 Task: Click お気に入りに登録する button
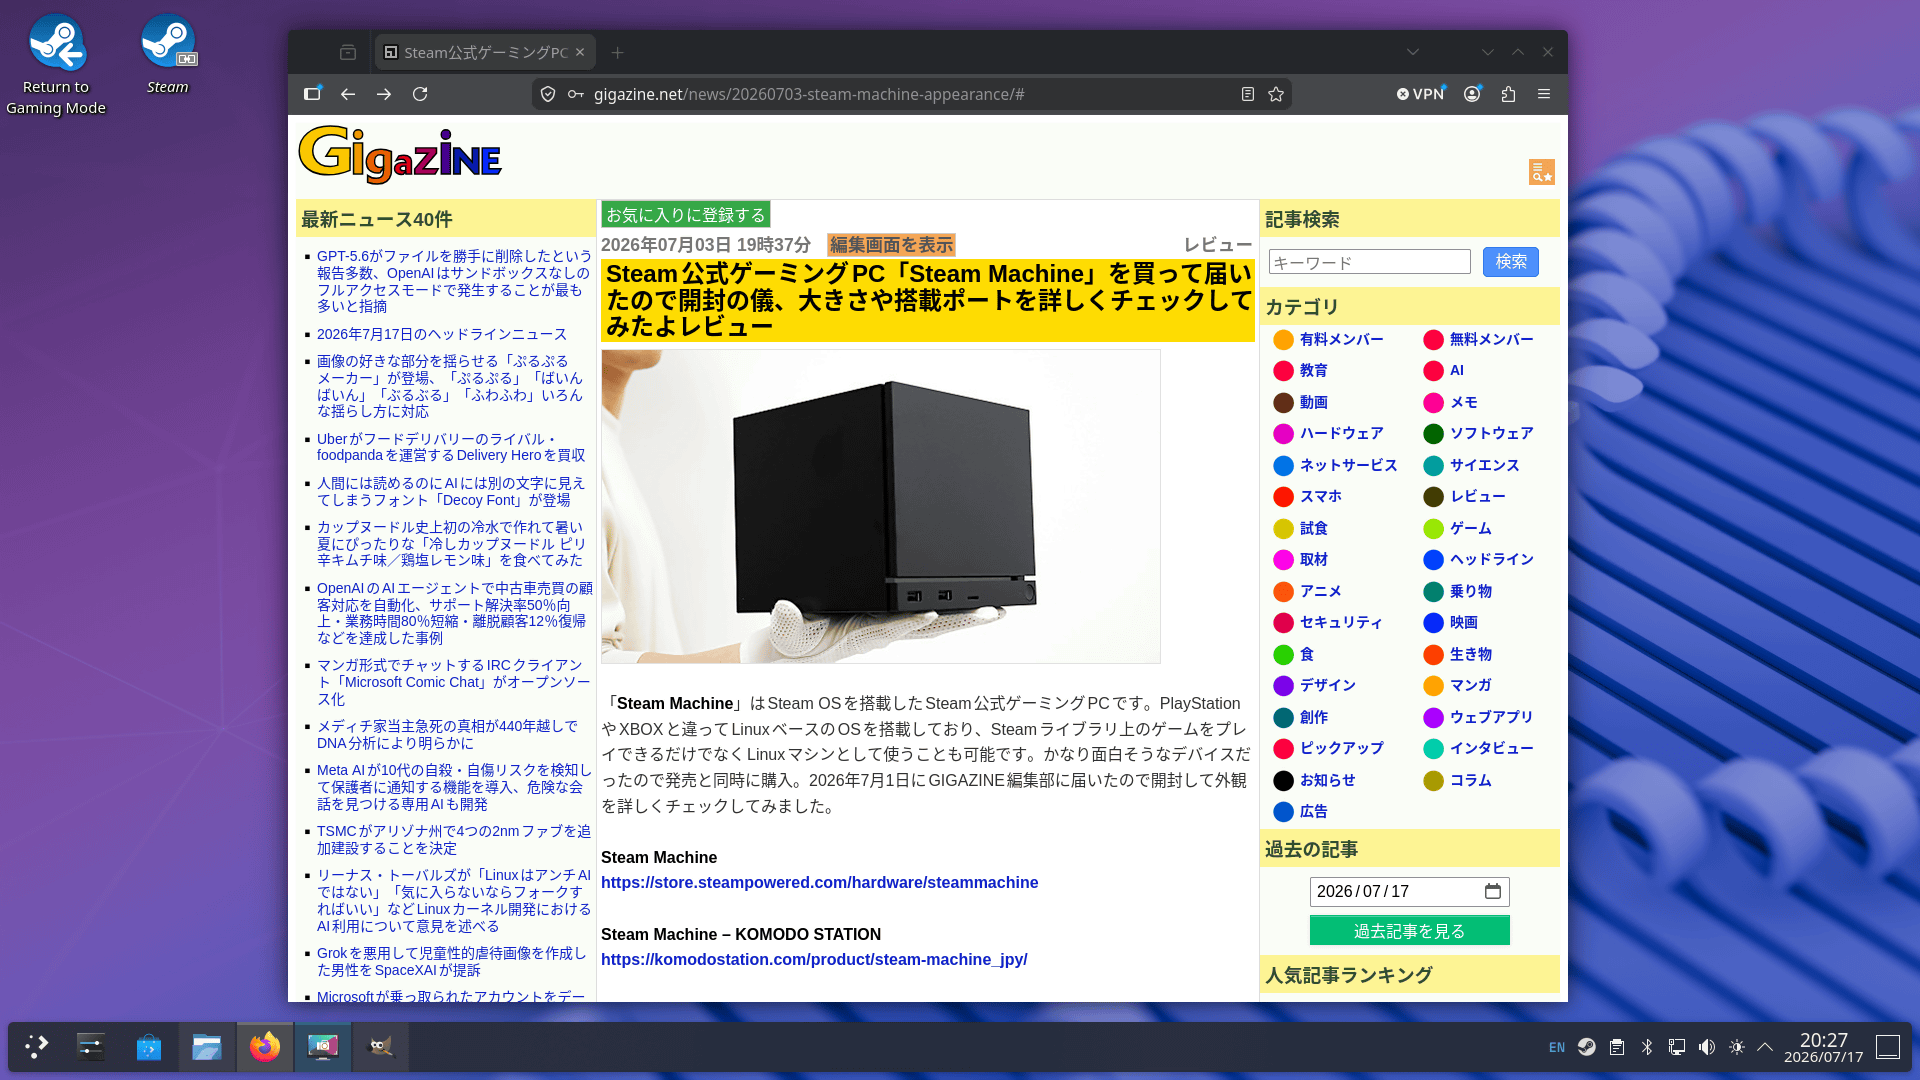pos(686,215)
